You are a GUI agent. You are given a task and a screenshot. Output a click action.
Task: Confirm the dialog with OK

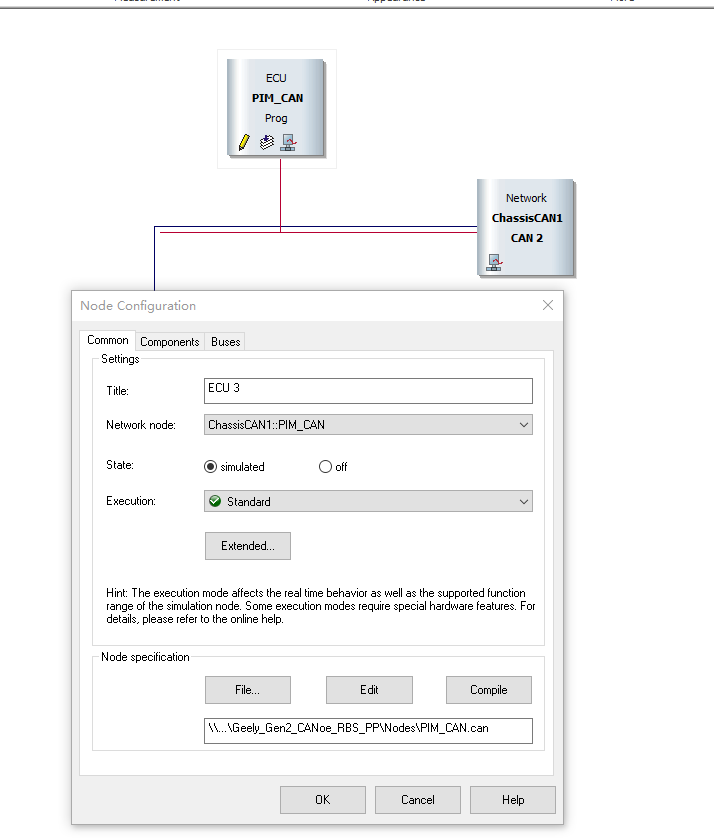[323, 799]
